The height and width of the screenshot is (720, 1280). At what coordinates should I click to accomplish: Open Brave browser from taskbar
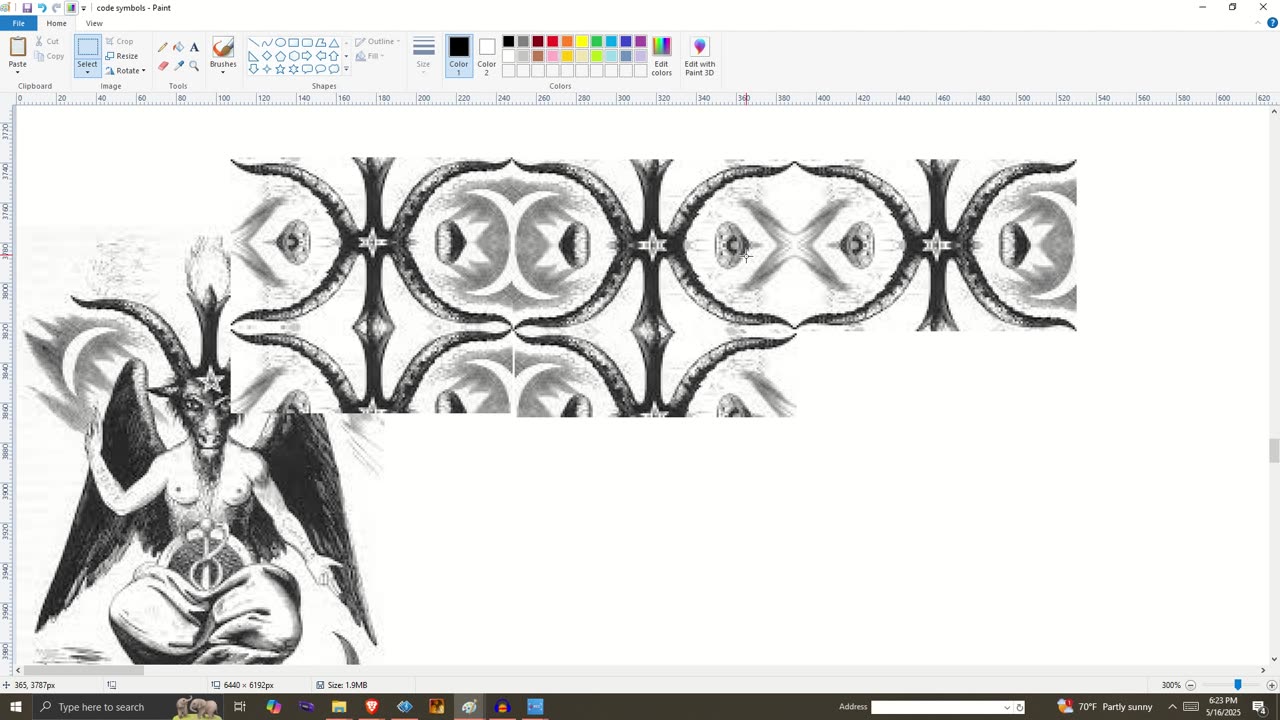[372, 707]
